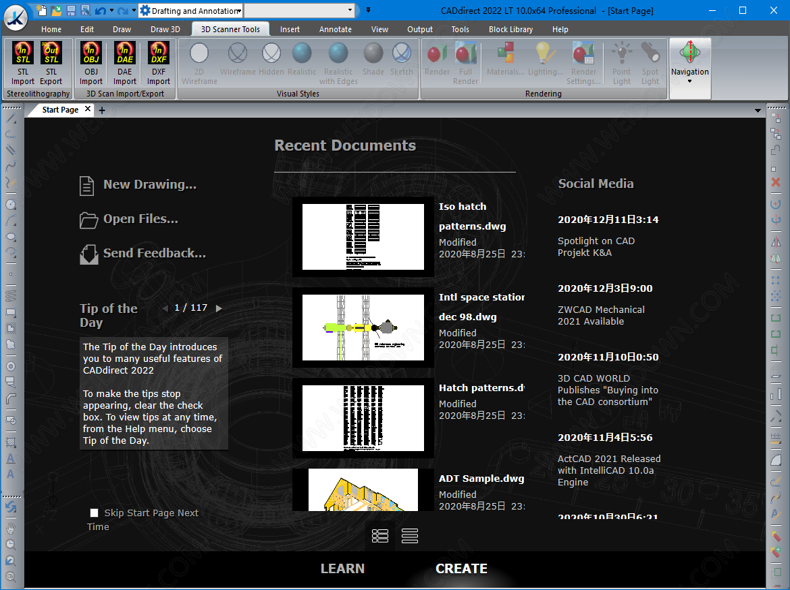
Task: Click the Save As icon in quick access toolbar
Action: [85, 11]
